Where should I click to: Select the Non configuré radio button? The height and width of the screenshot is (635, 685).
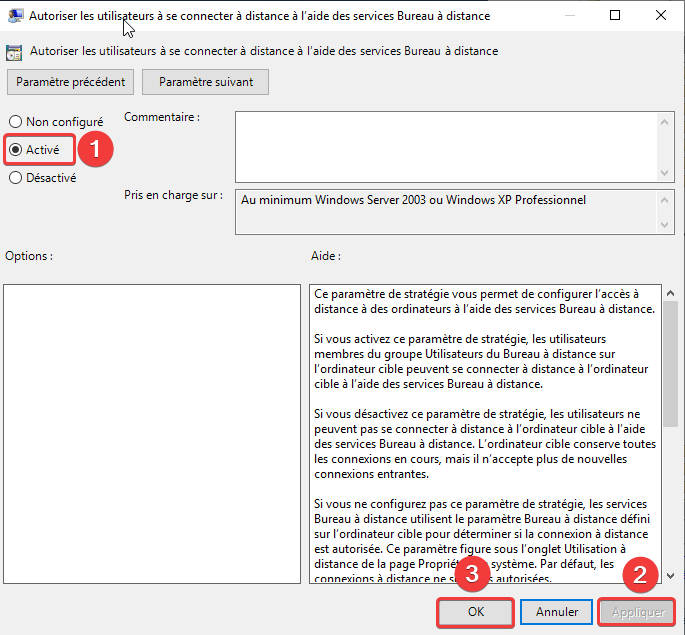click(16, 122)
